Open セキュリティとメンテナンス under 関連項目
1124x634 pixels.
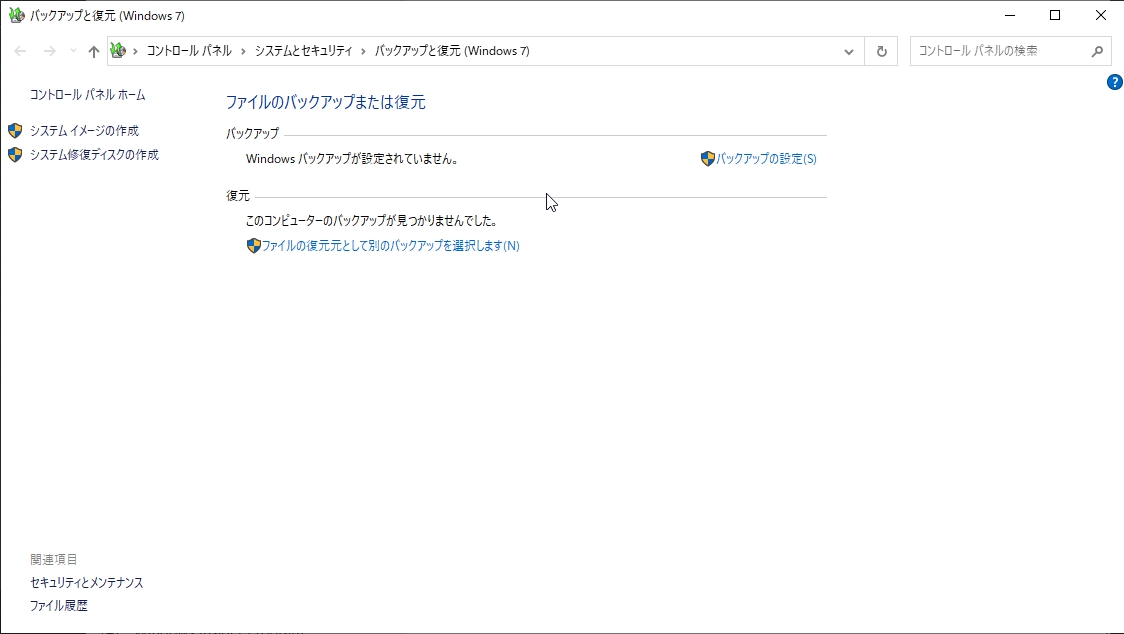click(87, 582)
